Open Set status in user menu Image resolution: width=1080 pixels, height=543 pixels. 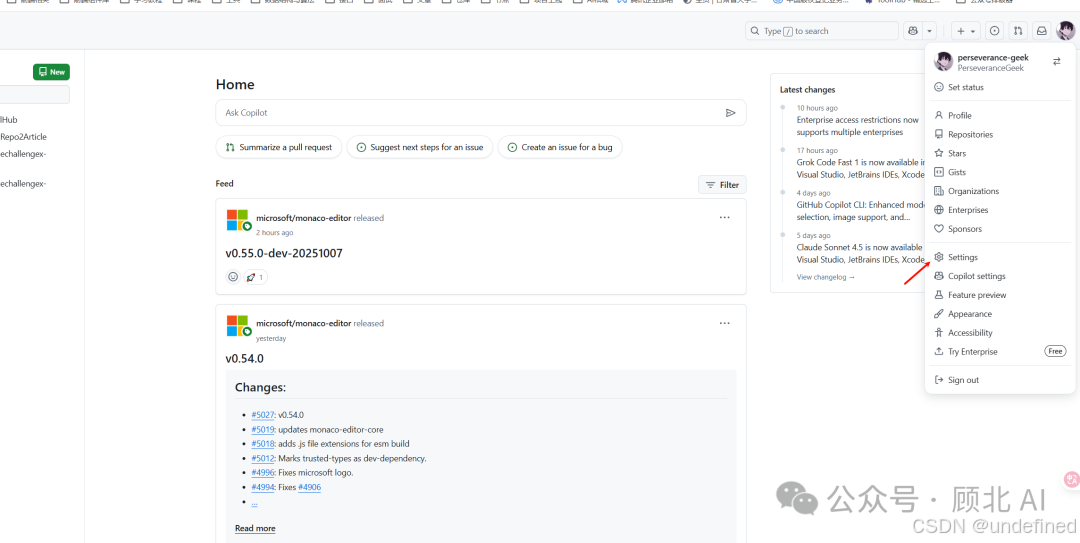pos(998,88)
